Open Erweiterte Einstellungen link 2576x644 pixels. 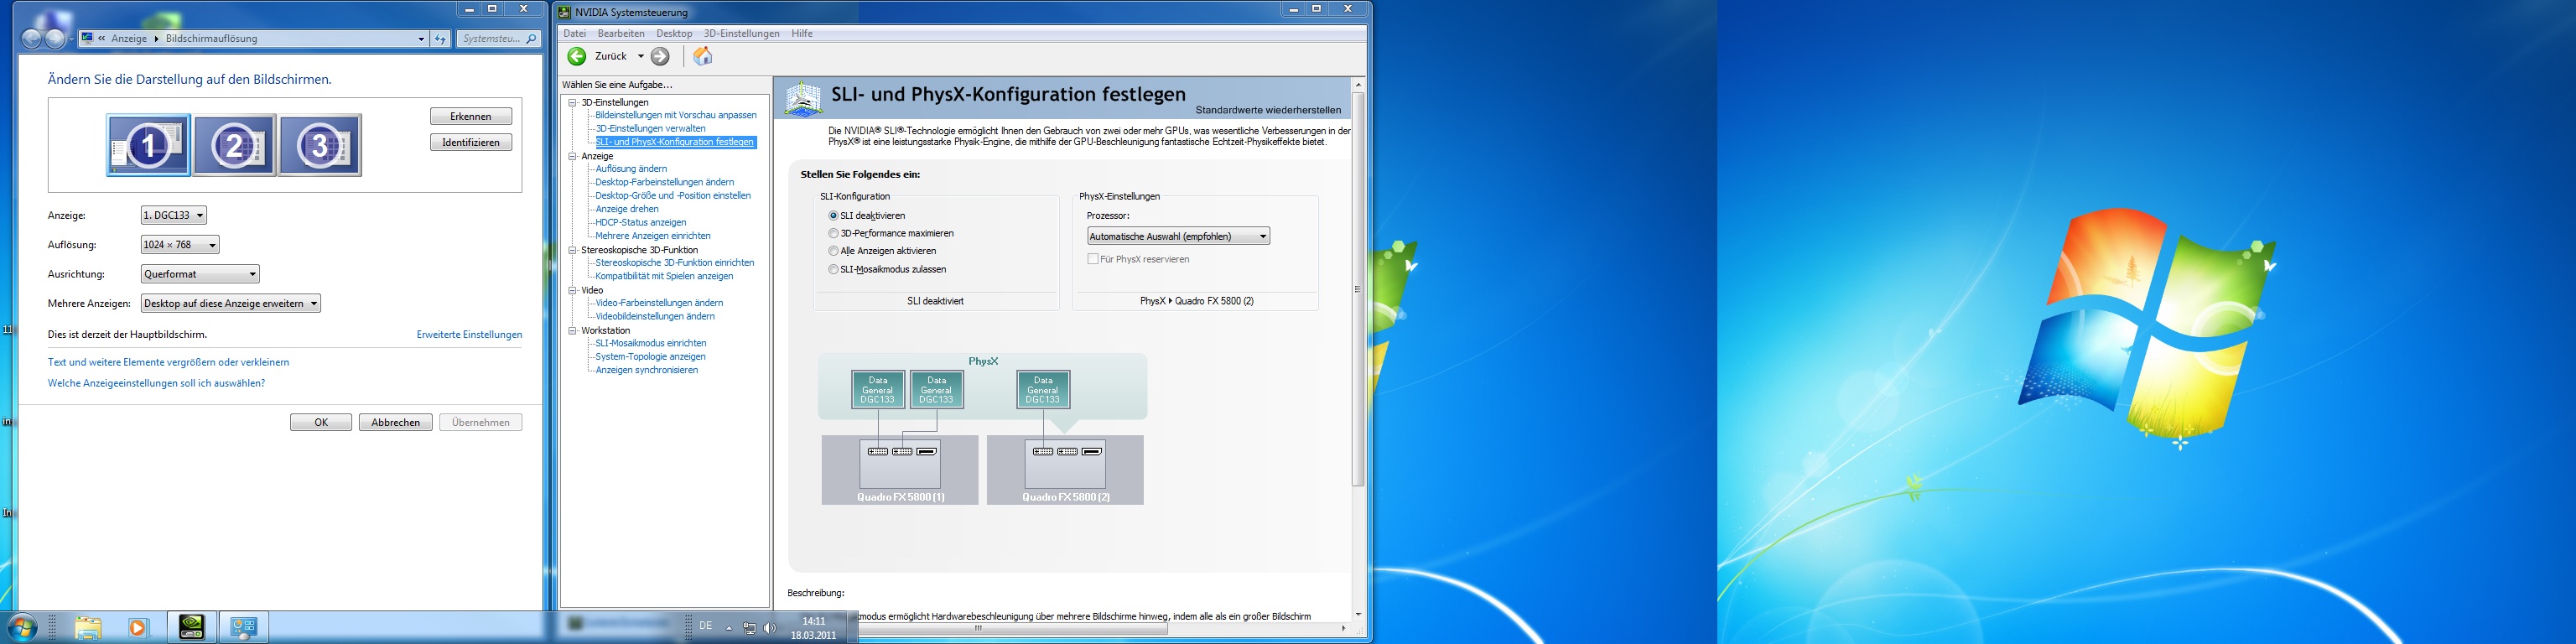click(x=469, y=335)
